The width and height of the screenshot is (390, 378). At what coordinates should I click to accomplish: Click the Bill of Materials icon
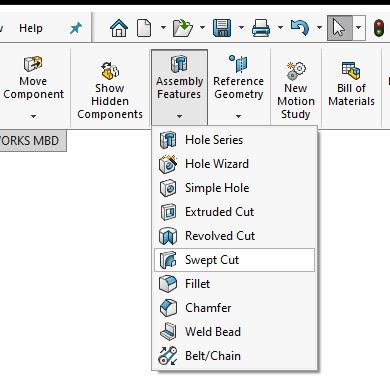click(351, 70)
